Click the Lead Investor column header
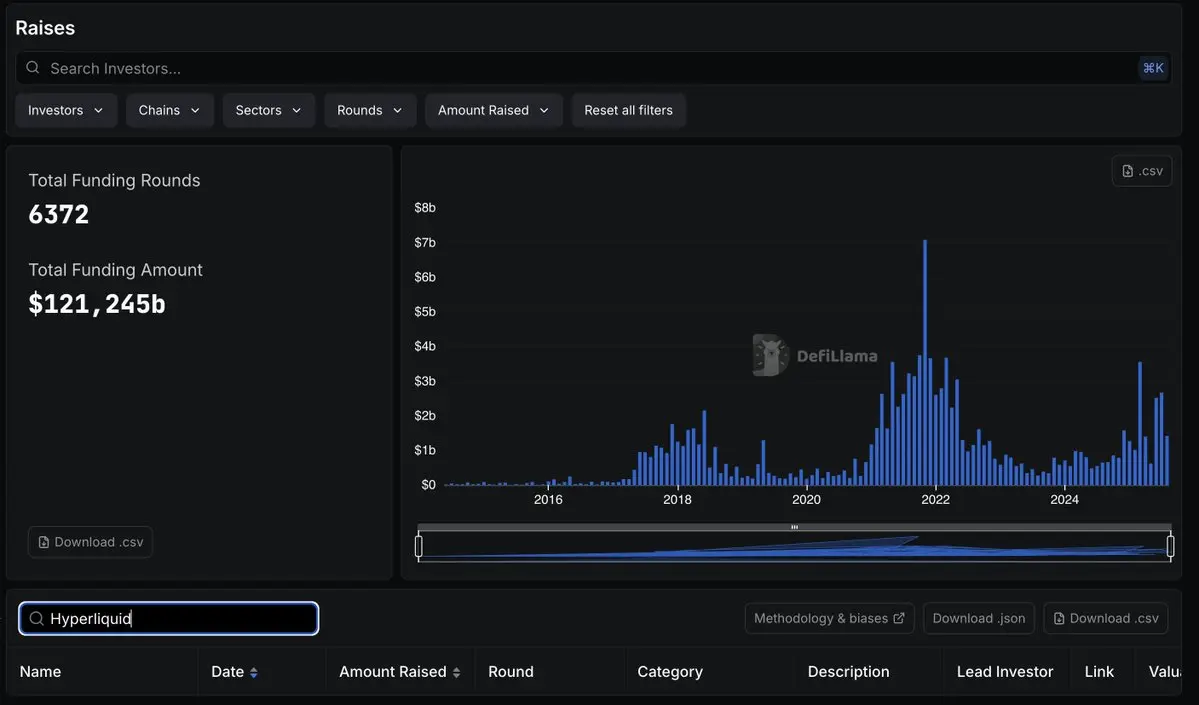The width and height of the screenshot is (1199, 705). pyautogui.click(x=1005, y=671)
